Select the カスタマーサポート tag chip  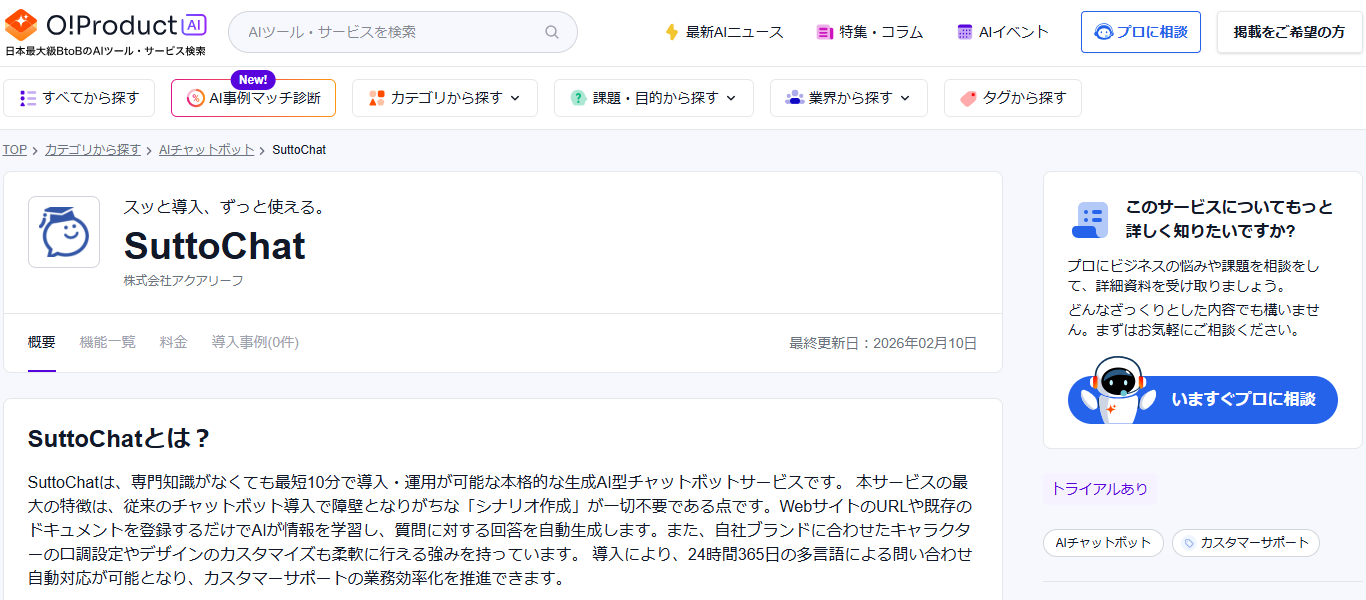(1246, 543)
